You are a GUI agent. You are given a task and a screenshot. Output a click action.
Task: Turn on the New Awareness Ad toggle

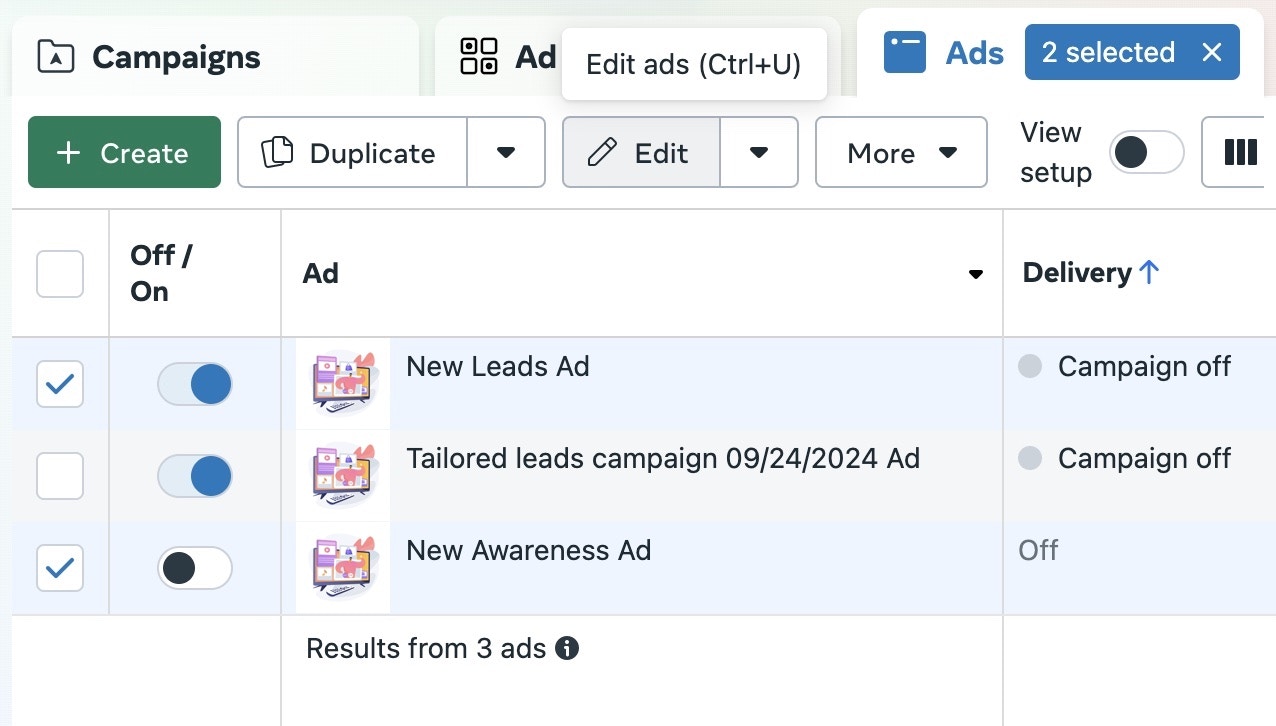pyautogui.click(x=195, y=568)
